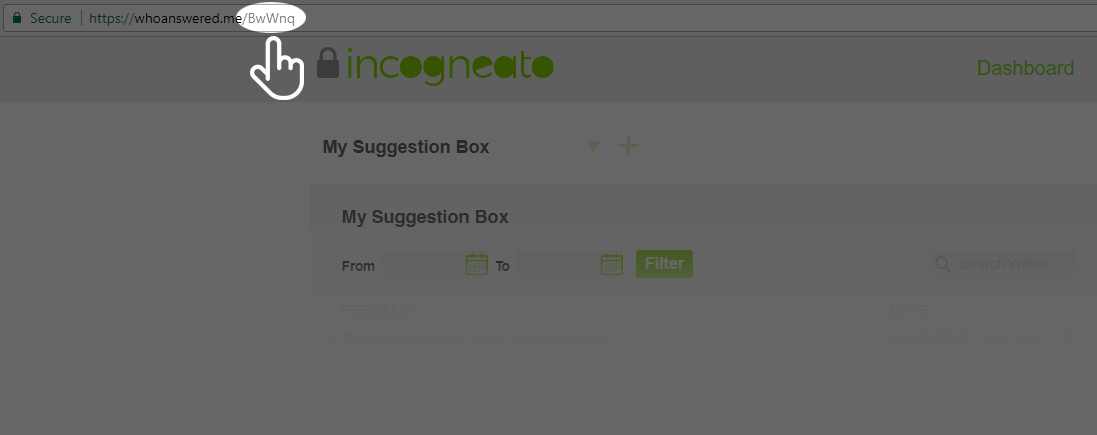Focus the Search Within text box
Viewport: 1097px width, 435px height.
tap(1012, 264)
